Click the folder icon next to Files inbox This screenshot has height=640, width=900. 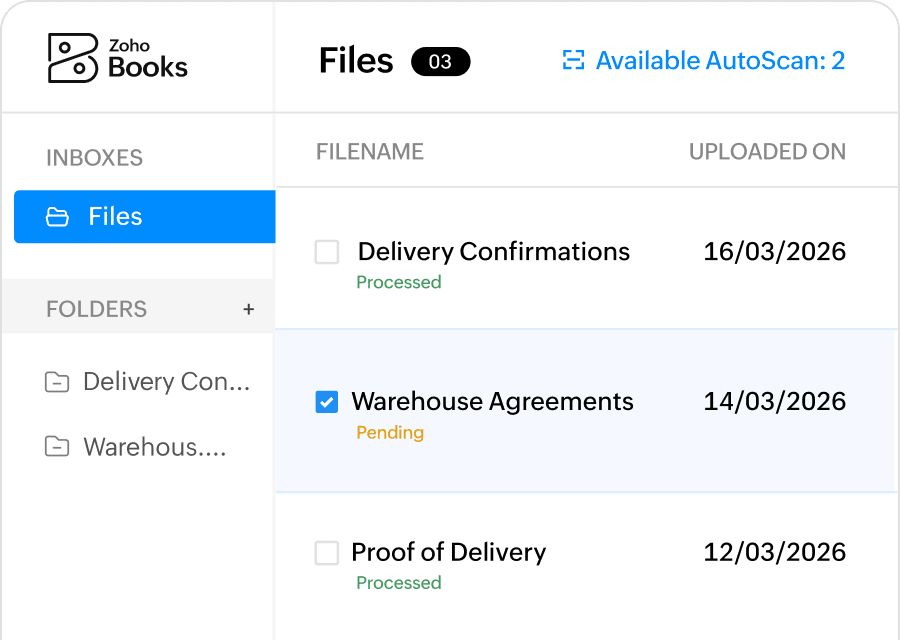pyautogui.click(x=57, y=217)
